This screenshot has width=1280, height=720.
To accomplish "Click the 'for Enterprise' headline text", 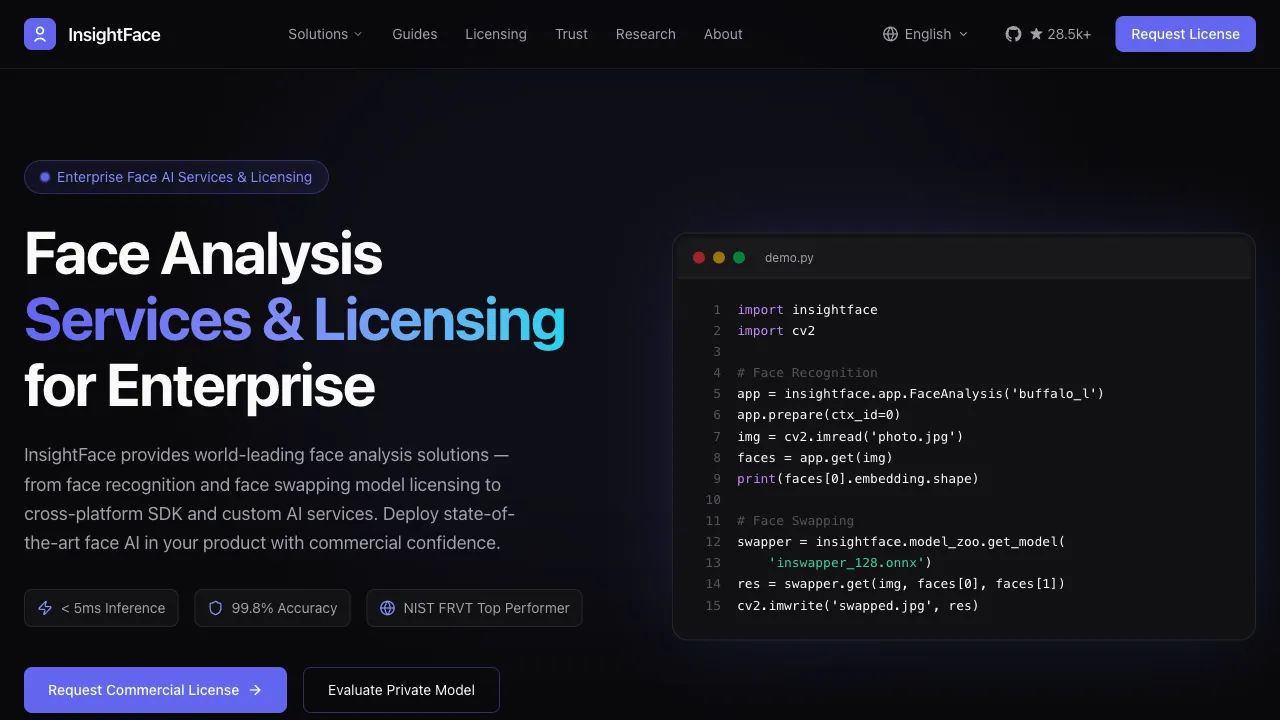I will tap(199, 386).
